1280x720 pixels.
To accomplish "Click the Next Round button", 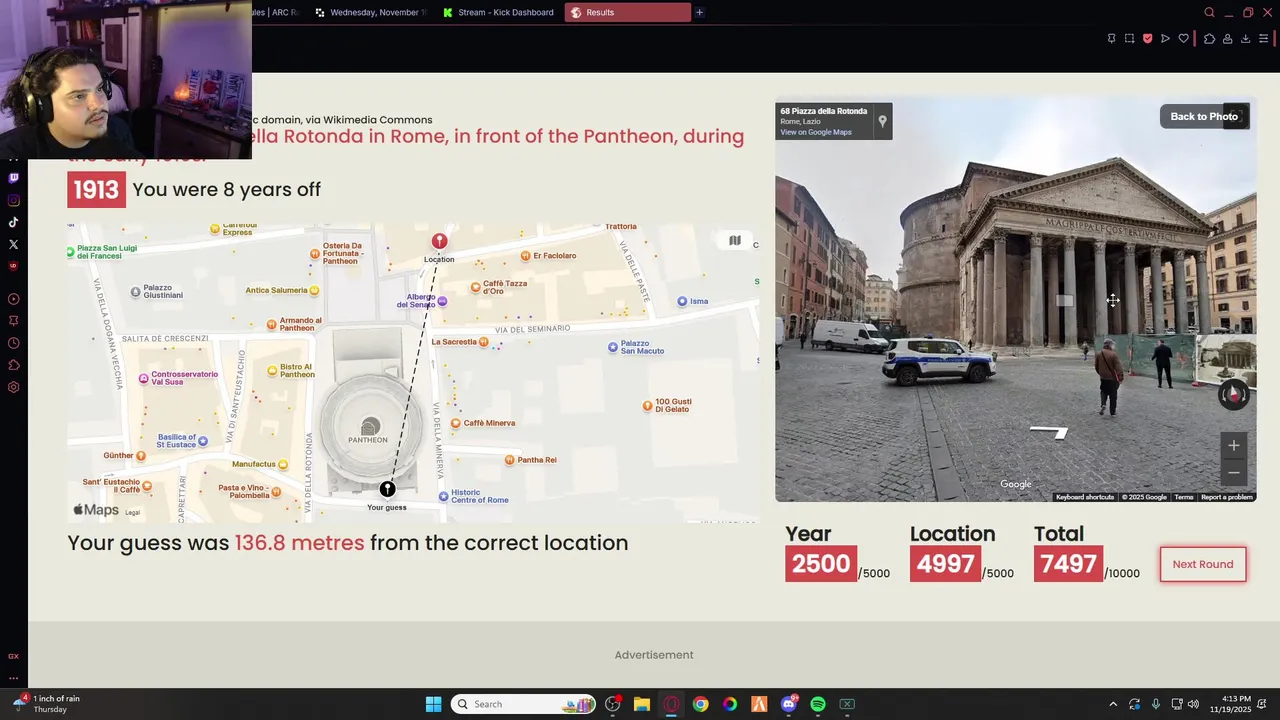I will (x=1202, y=564).
